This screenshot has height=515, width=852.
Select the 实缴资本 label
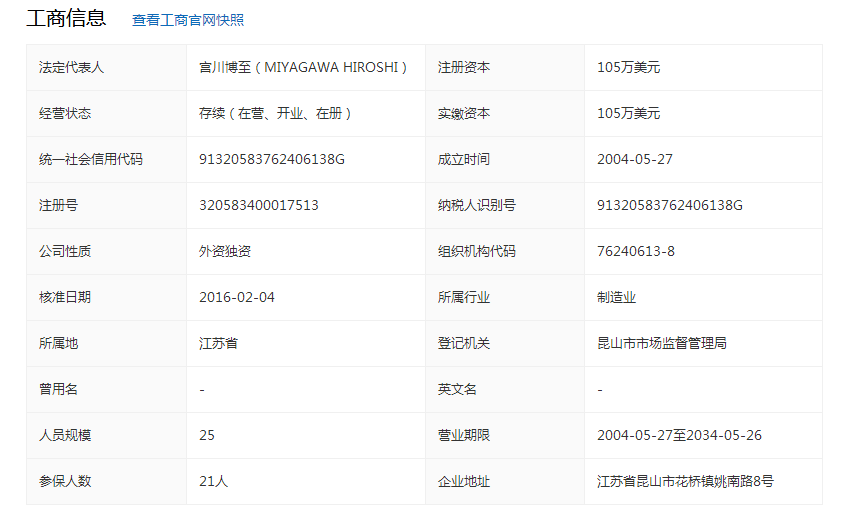(464, 114)
